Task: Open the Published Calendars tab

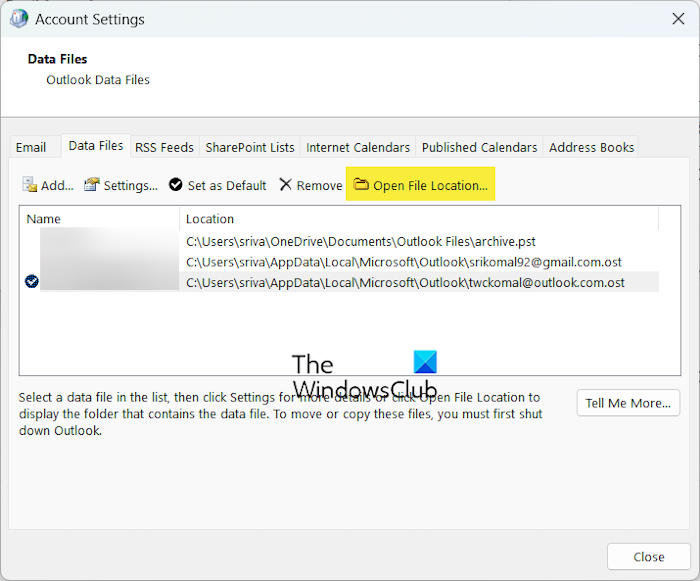Action: pos(479,147)
